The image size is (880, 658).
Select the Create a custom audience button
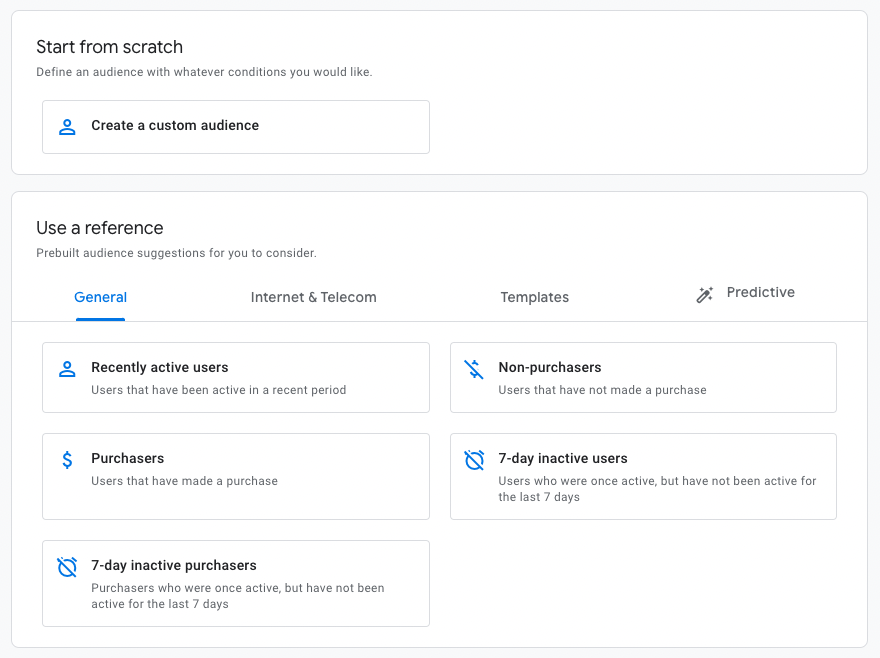click(235, 126)
